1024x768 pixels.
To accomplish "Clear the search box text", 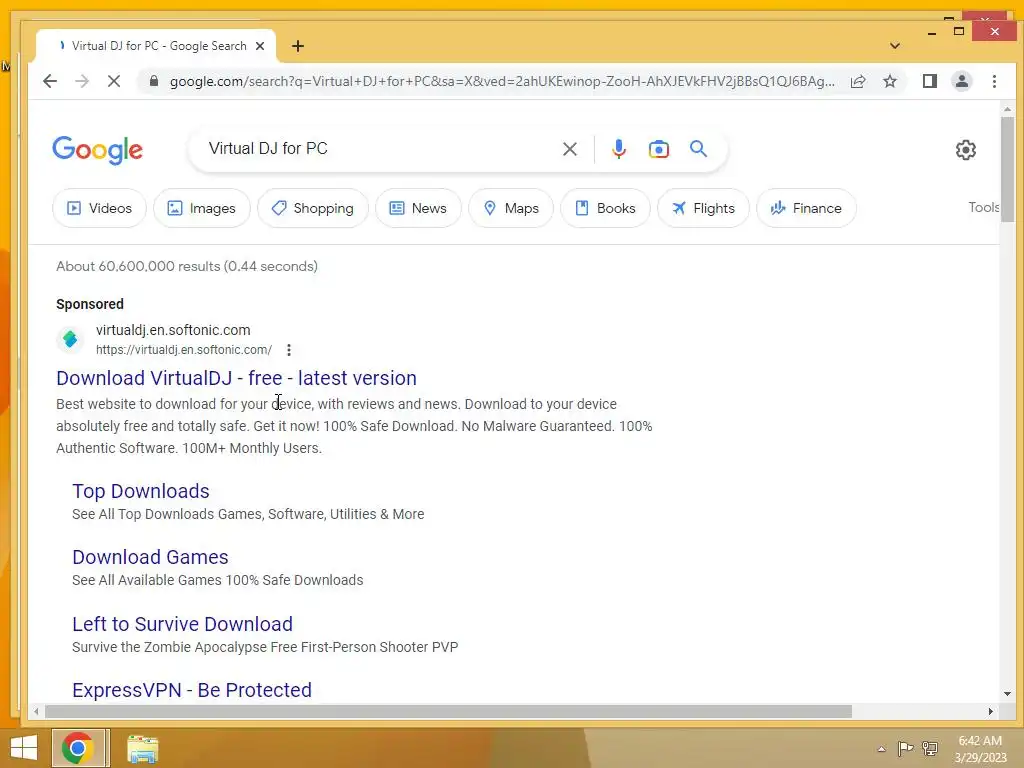I will point(569,149).
